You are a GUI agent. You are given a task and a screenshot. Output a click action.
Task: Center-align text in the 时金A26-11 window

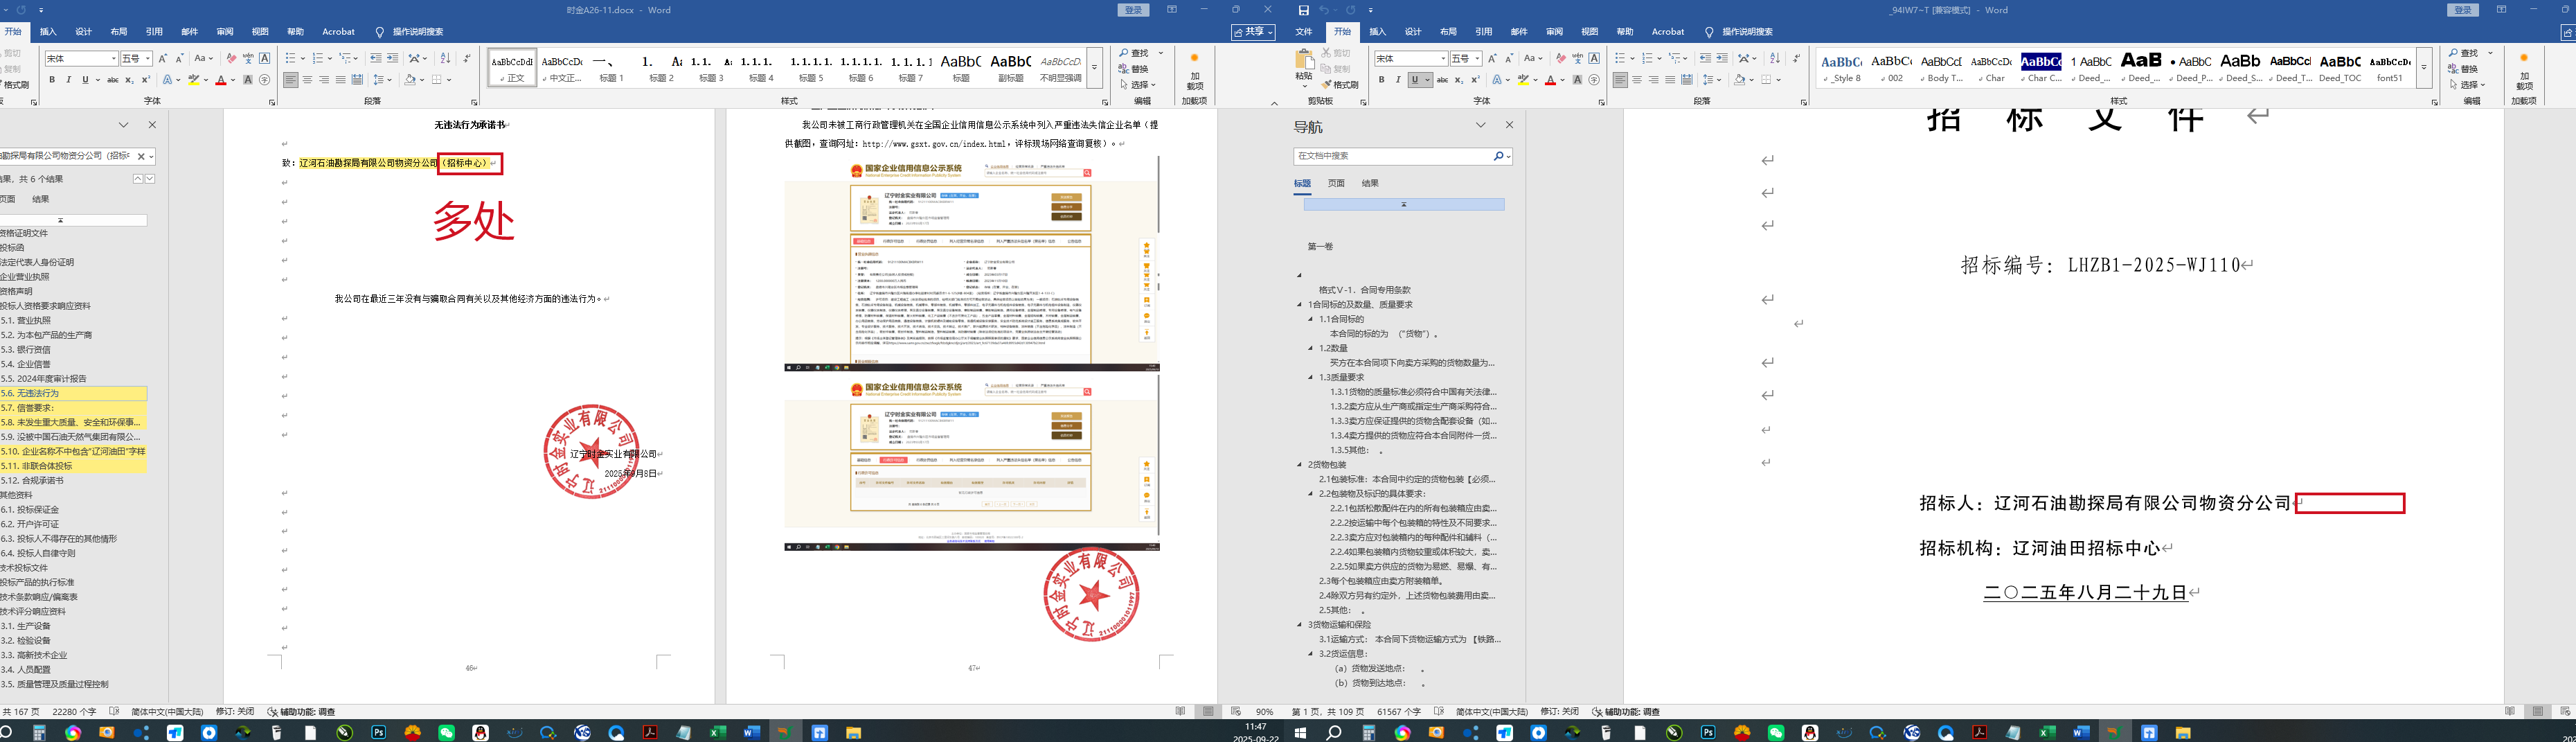click(x=307, y=80)
